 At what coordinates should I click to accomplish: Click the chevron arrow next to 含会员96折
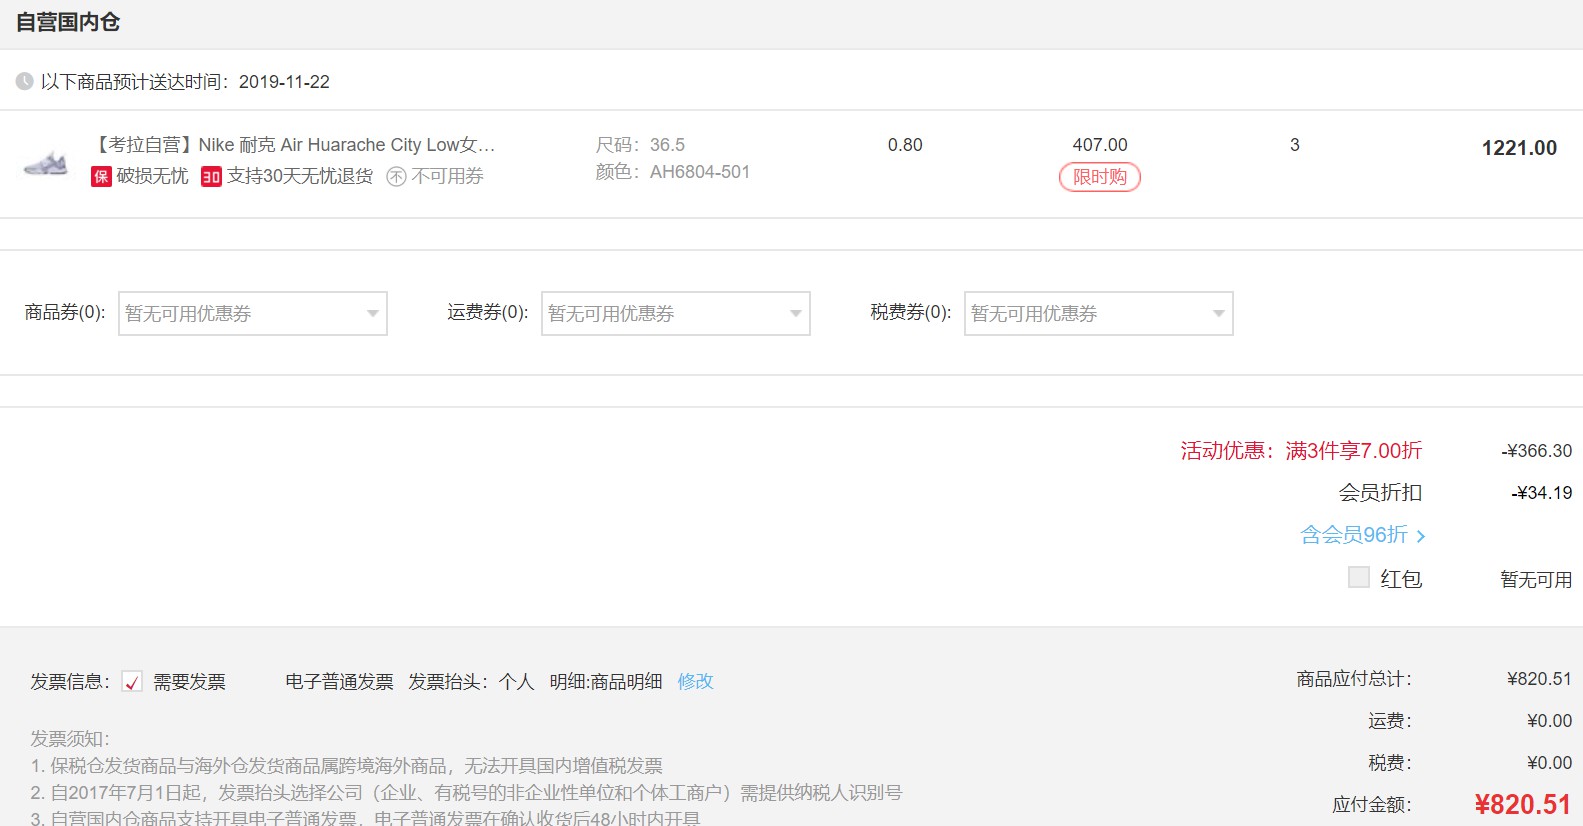coord(1420,536)
